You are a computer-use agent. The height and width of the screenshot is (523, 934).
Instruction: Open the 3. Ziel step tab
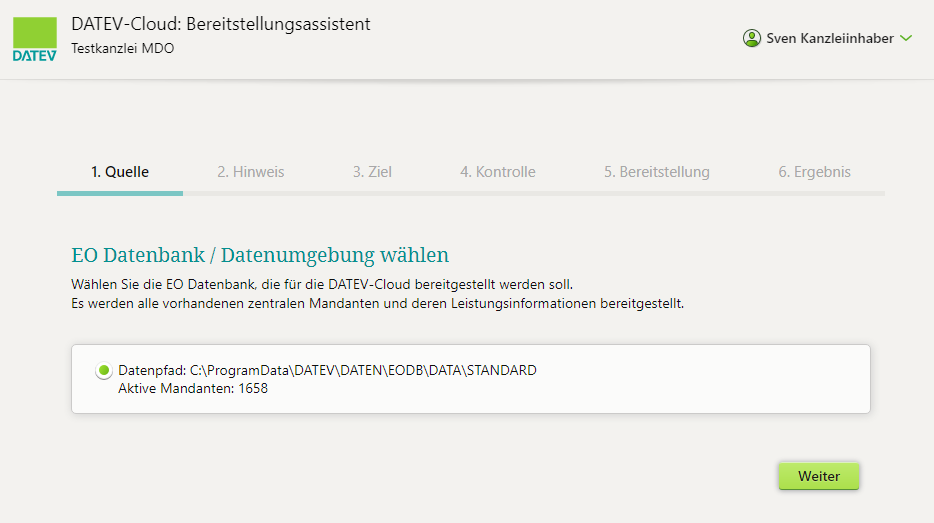372,172
